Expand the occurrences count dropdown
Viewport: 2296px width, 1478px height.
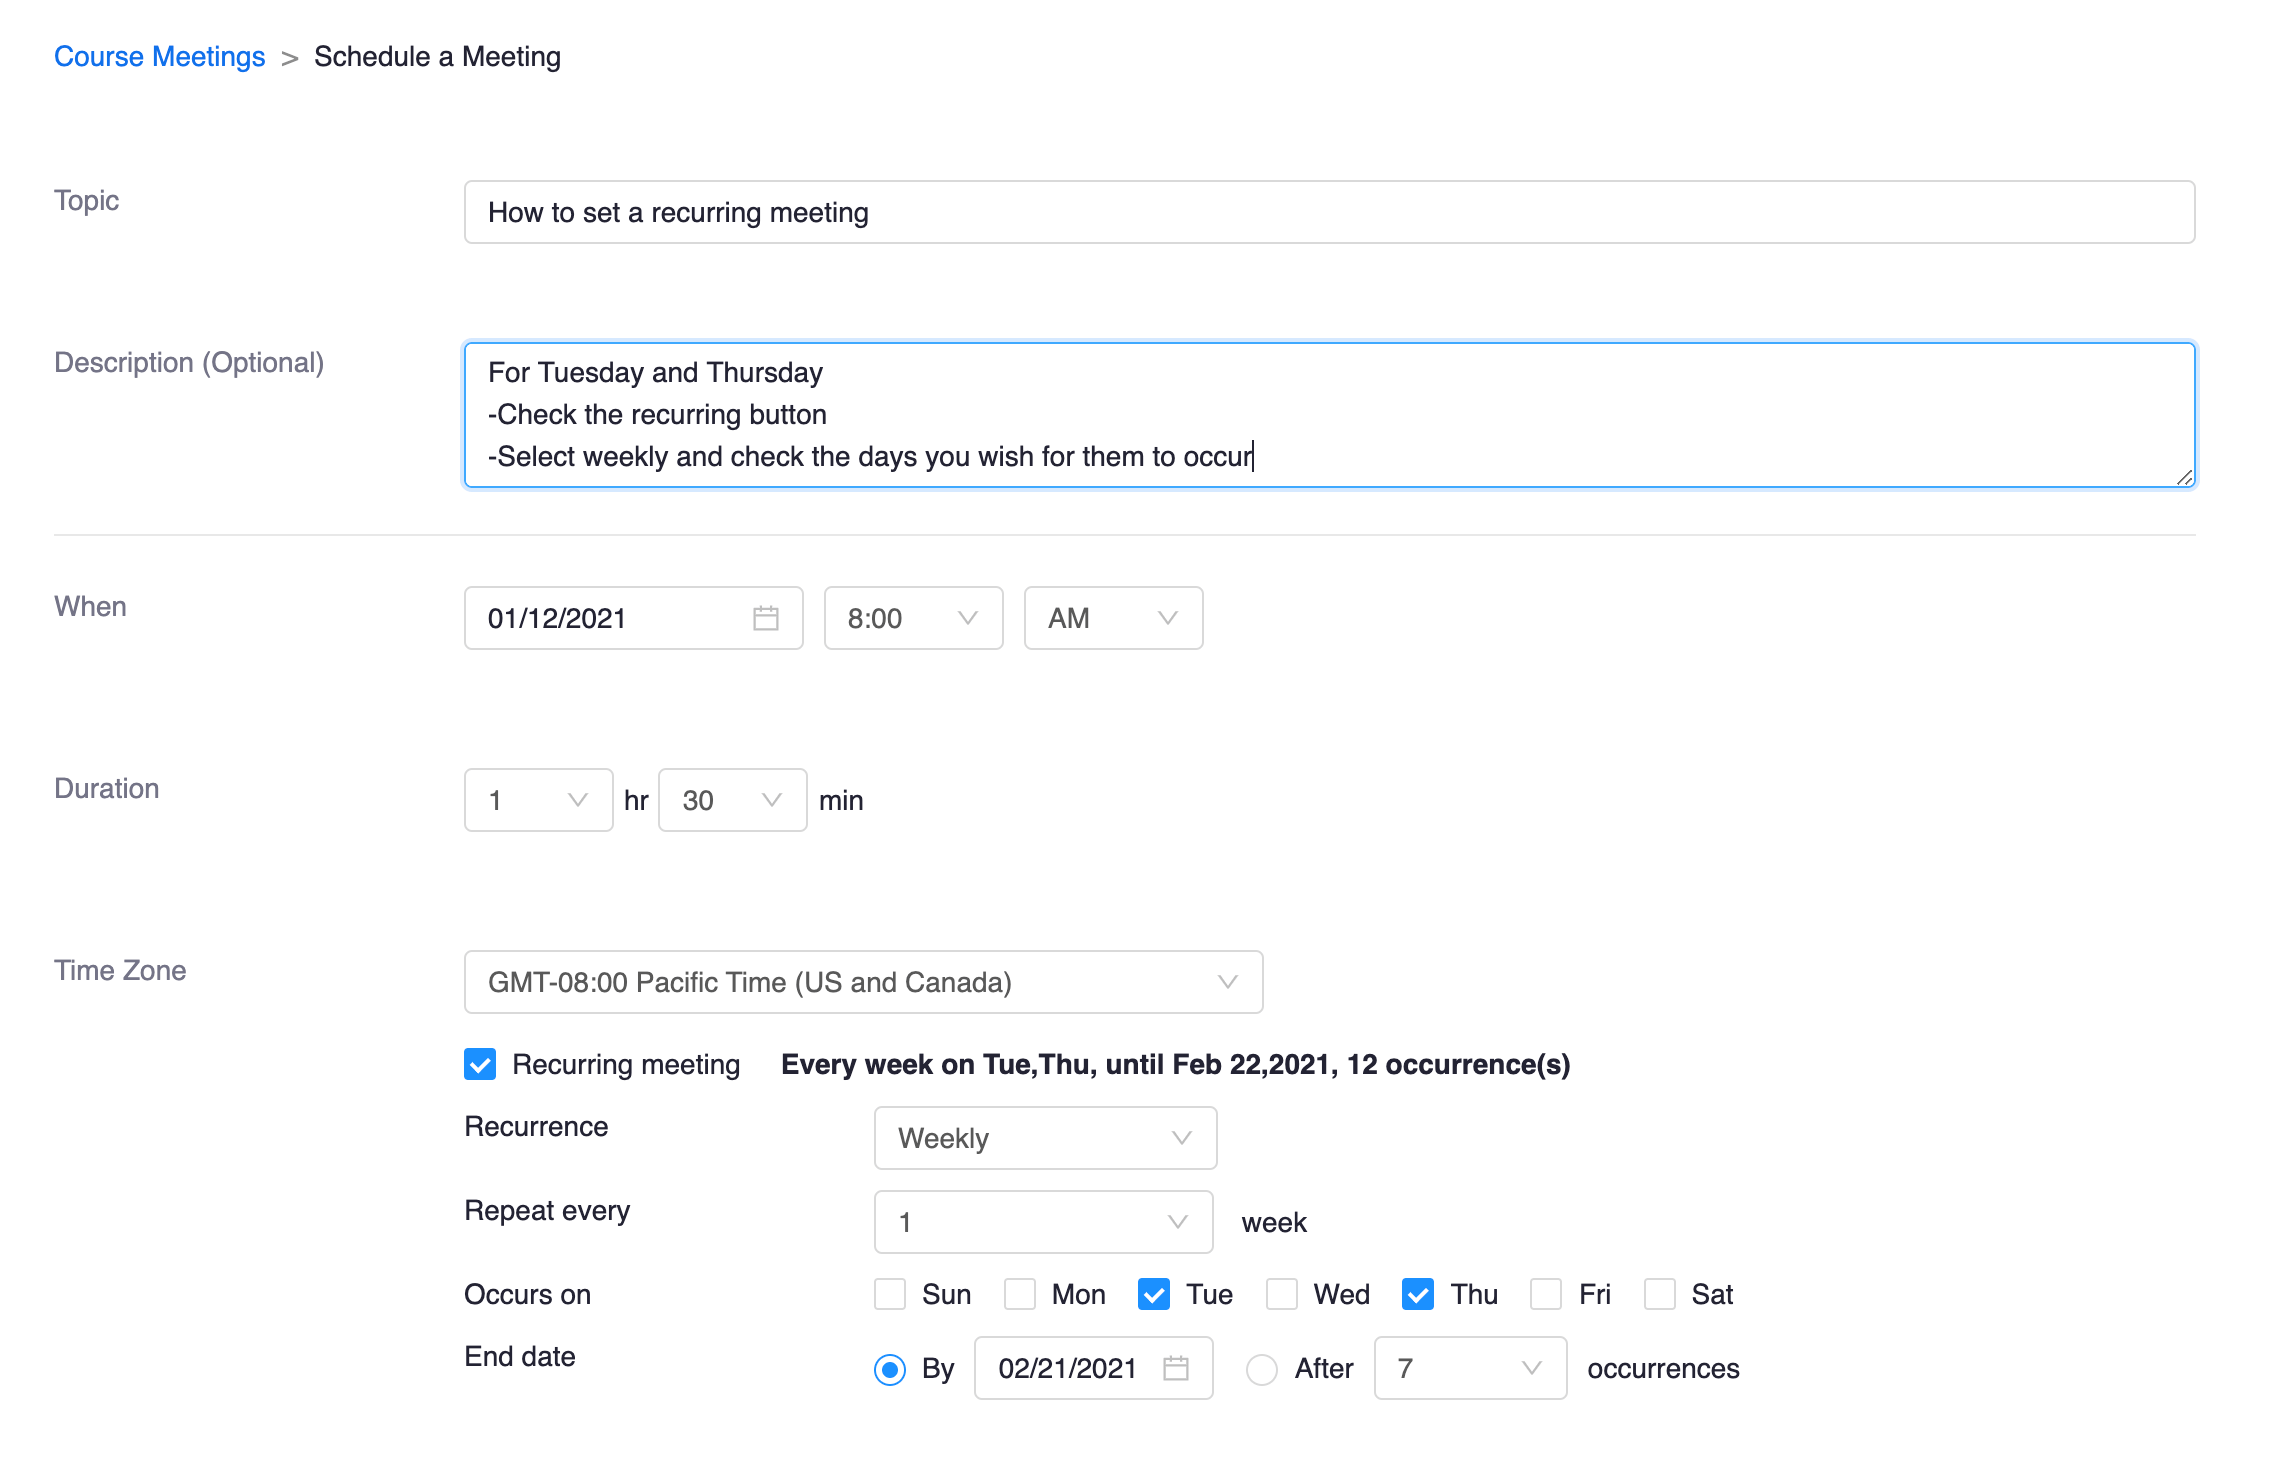(x=1469, y=1368)
